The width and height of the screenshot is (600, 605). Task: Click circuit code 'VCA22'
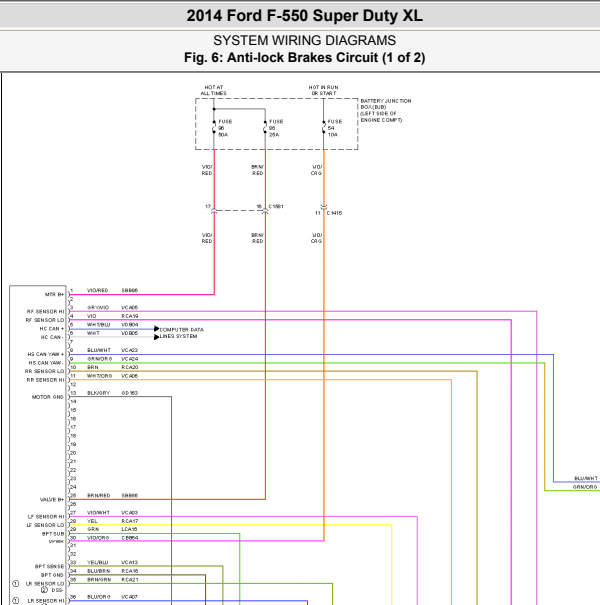130,350
